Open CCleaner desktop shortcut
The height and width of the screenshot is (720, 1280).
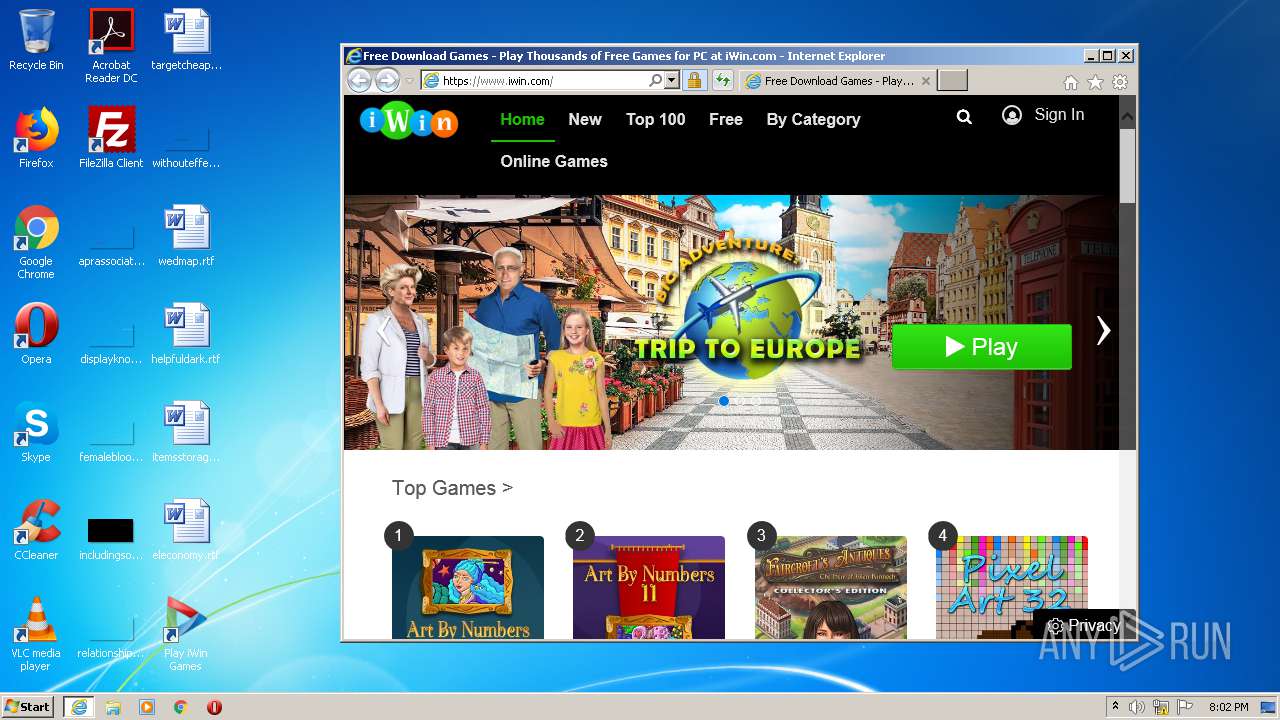click(36, 529)
